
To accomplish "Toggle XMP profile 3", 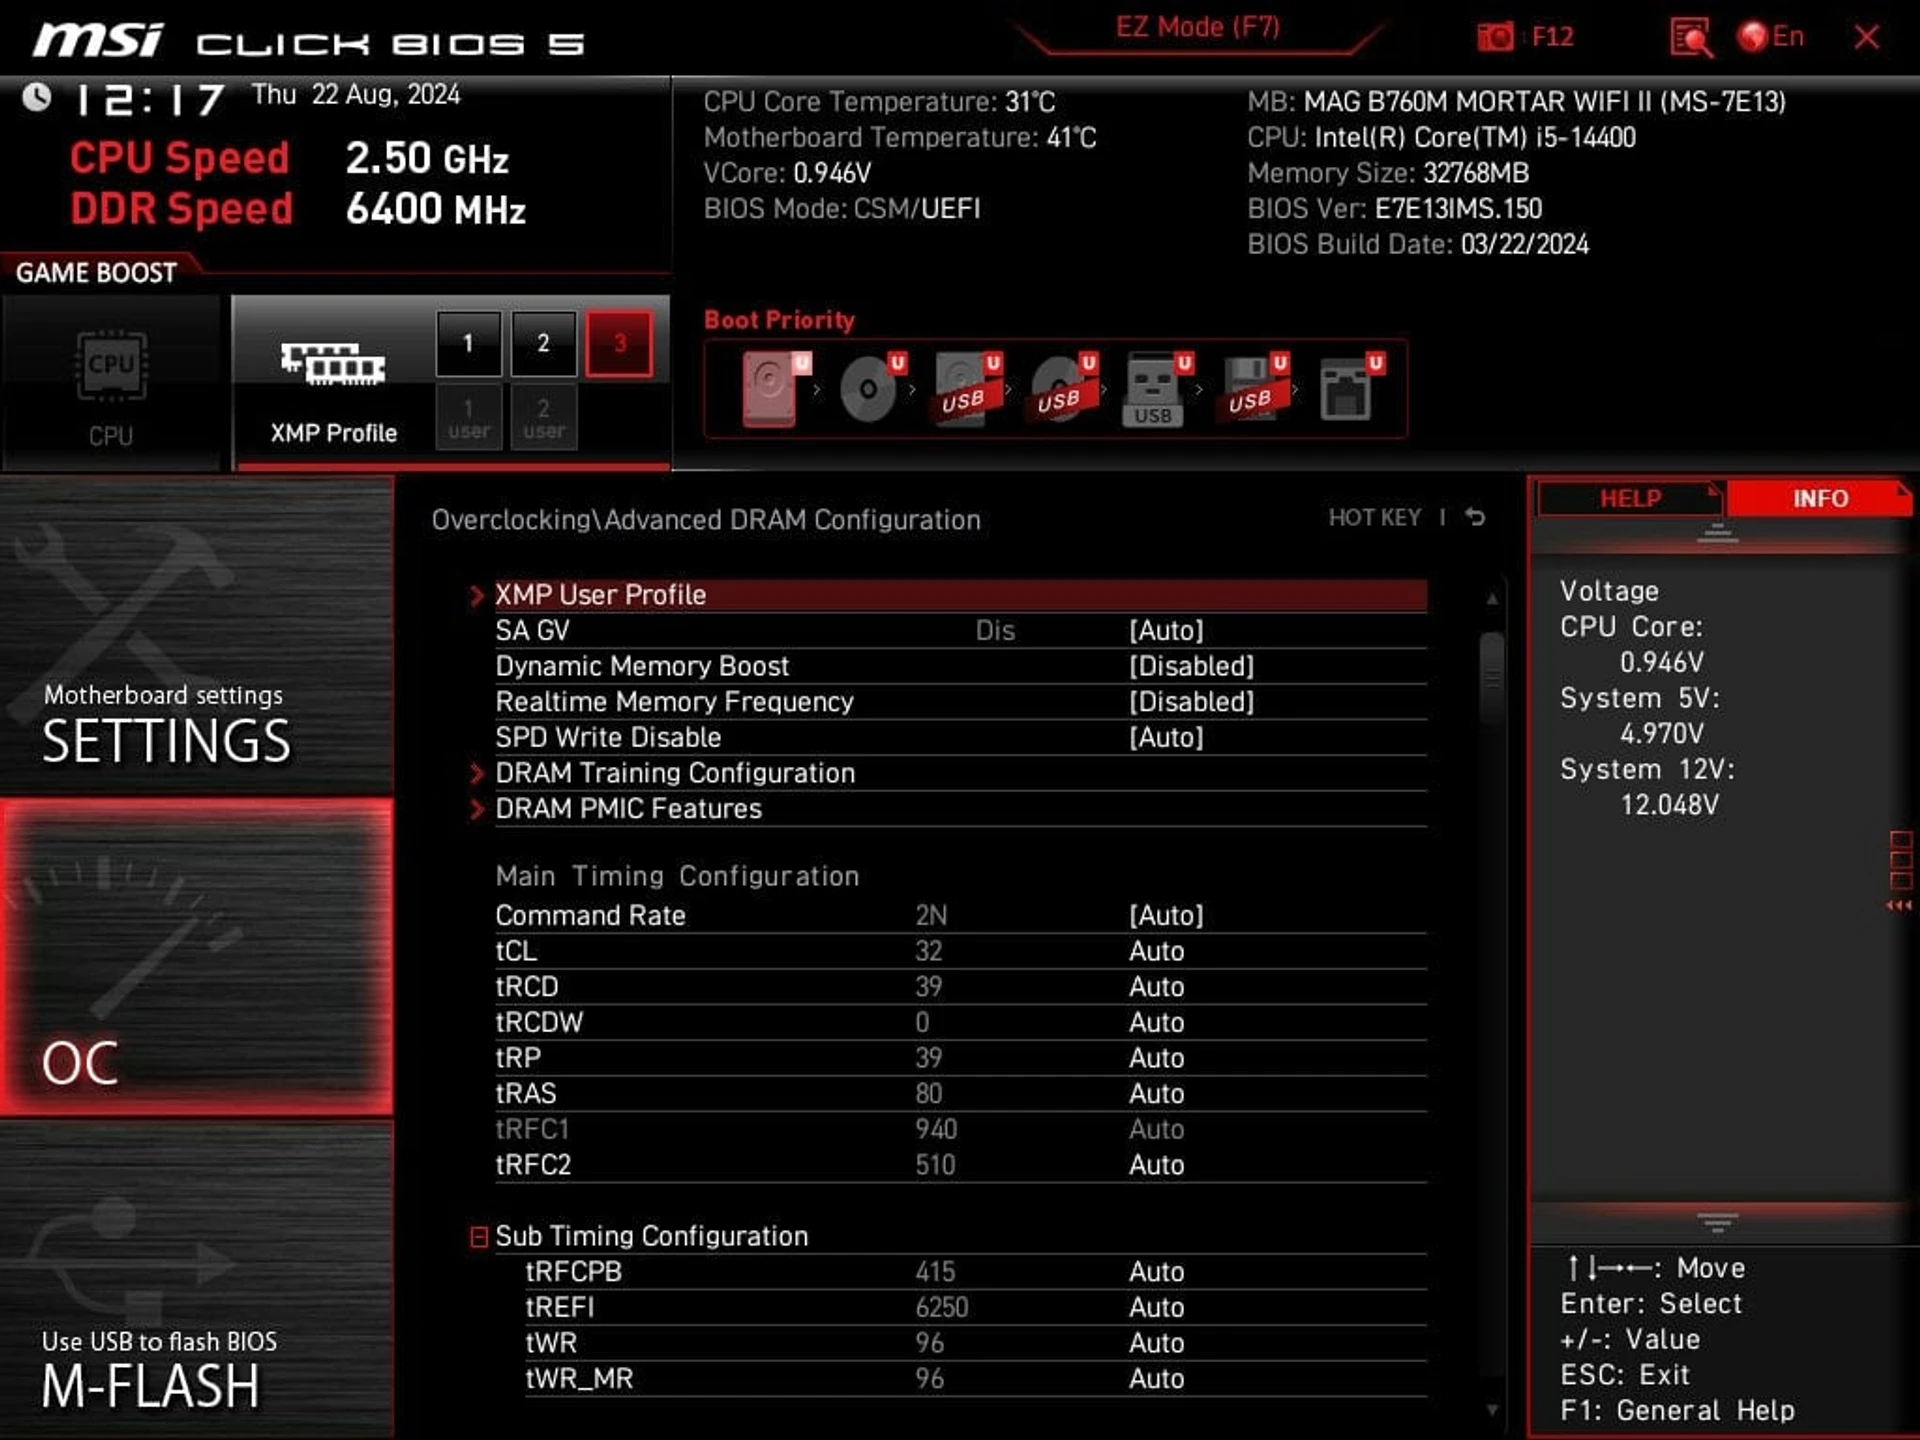I will 619,343.
